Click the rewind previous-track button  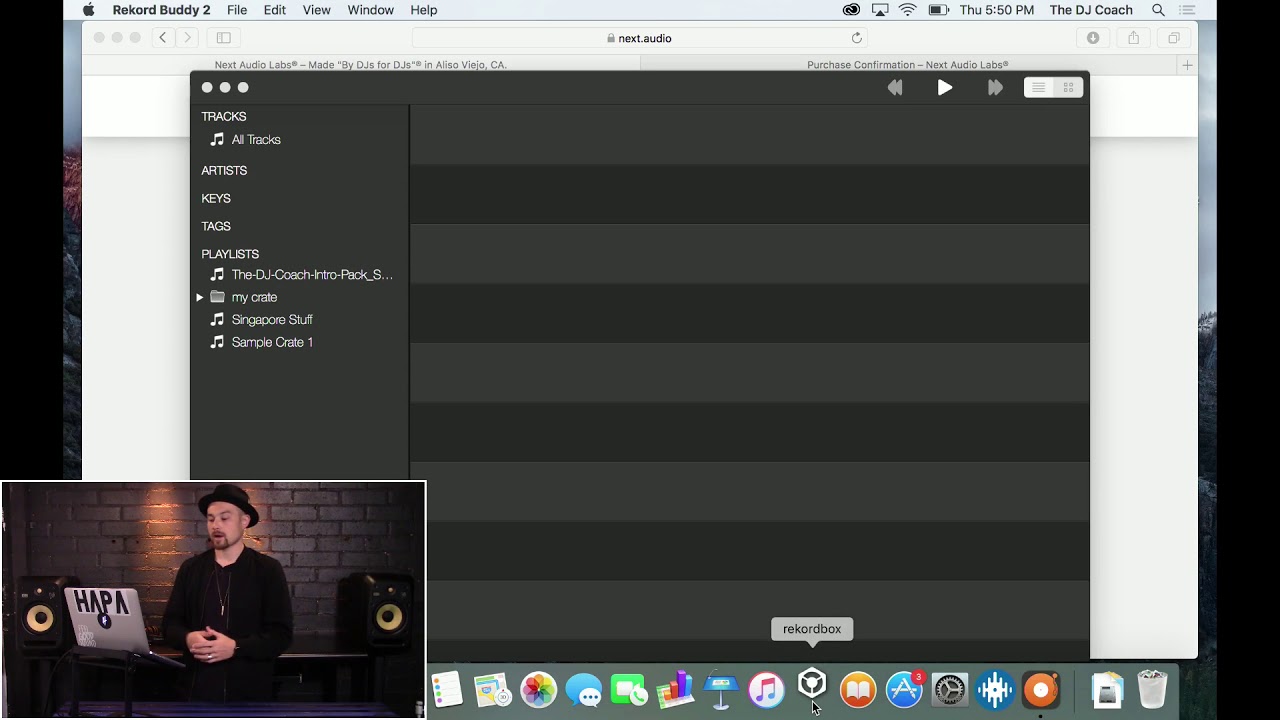[x=895, y=88]
